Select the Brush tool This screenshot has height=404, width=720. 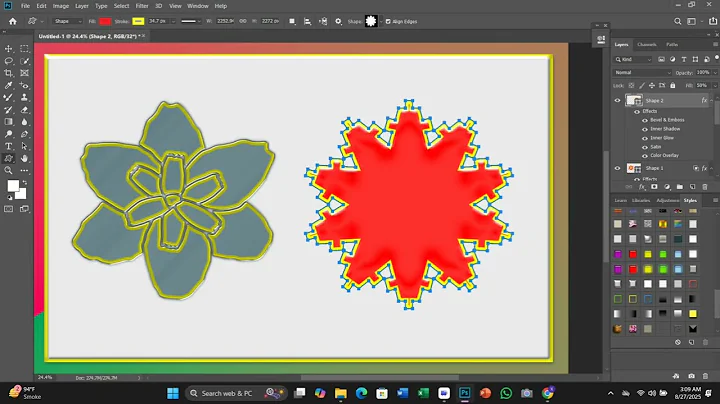point(8,97)
